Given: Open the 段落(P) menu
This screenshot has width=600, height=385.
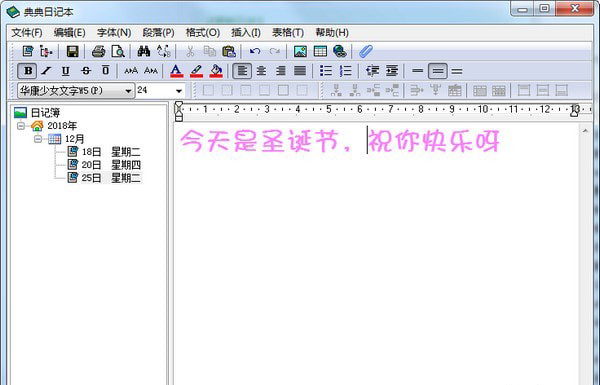Looking at the screenshot, I should click(x=158, y=33).
